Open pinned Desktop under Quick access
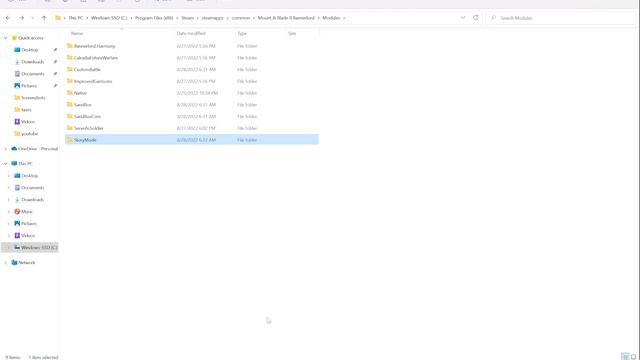Screen dimensions: 640x360 [x=29, y=50]
